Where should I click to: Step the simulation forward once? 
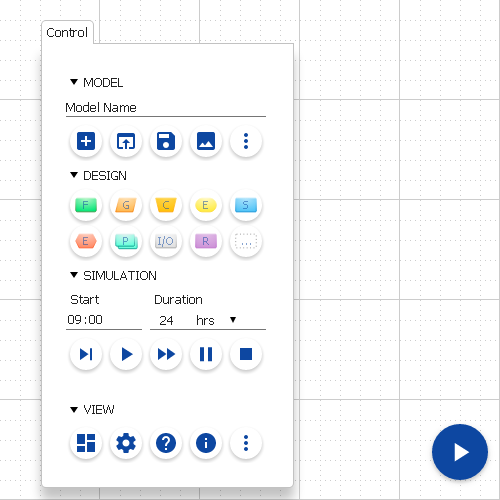pyautogui.click(x=86, y=354)
